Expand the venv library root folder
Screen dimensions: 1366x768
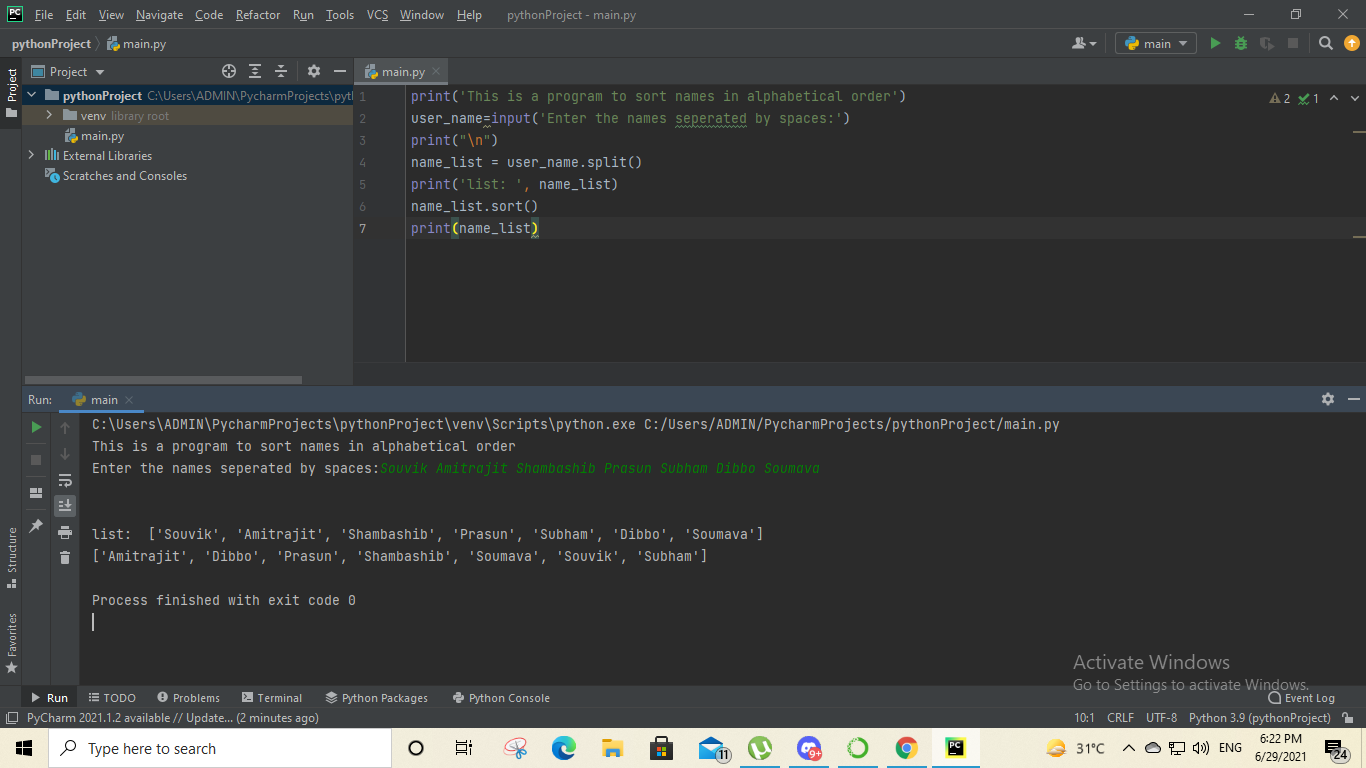(x=49, y=116)
